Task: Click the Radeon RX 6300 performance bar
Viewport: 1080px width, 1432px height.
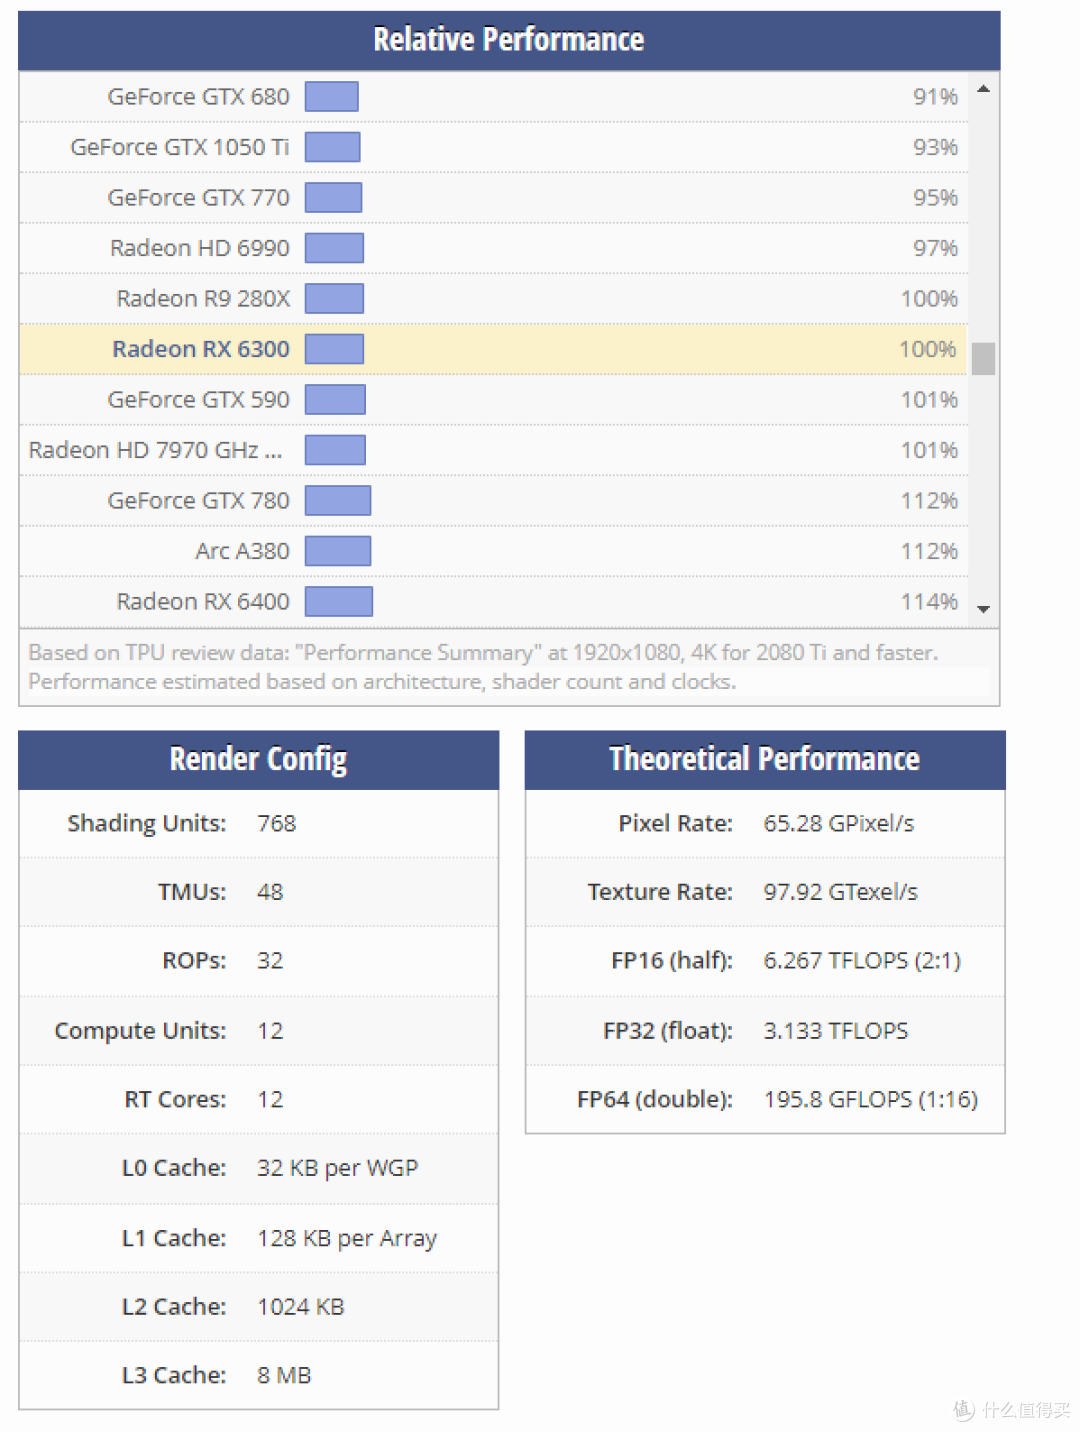Action: coord(334,349)
